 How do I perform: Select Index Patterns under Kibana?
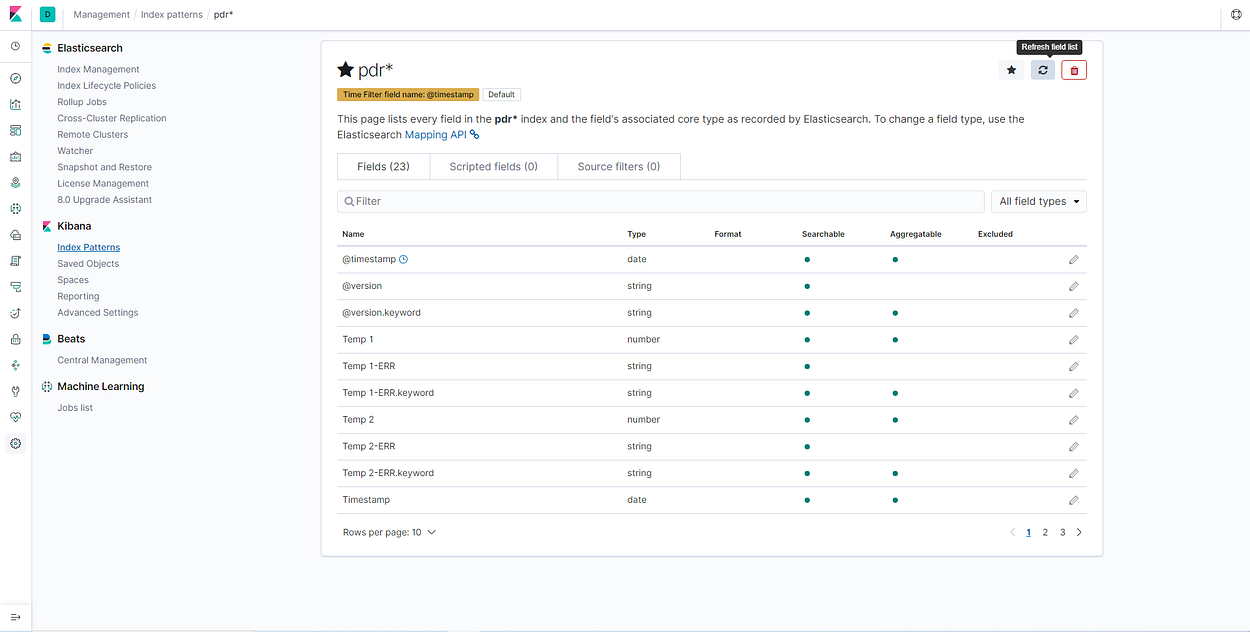point(89,247)
